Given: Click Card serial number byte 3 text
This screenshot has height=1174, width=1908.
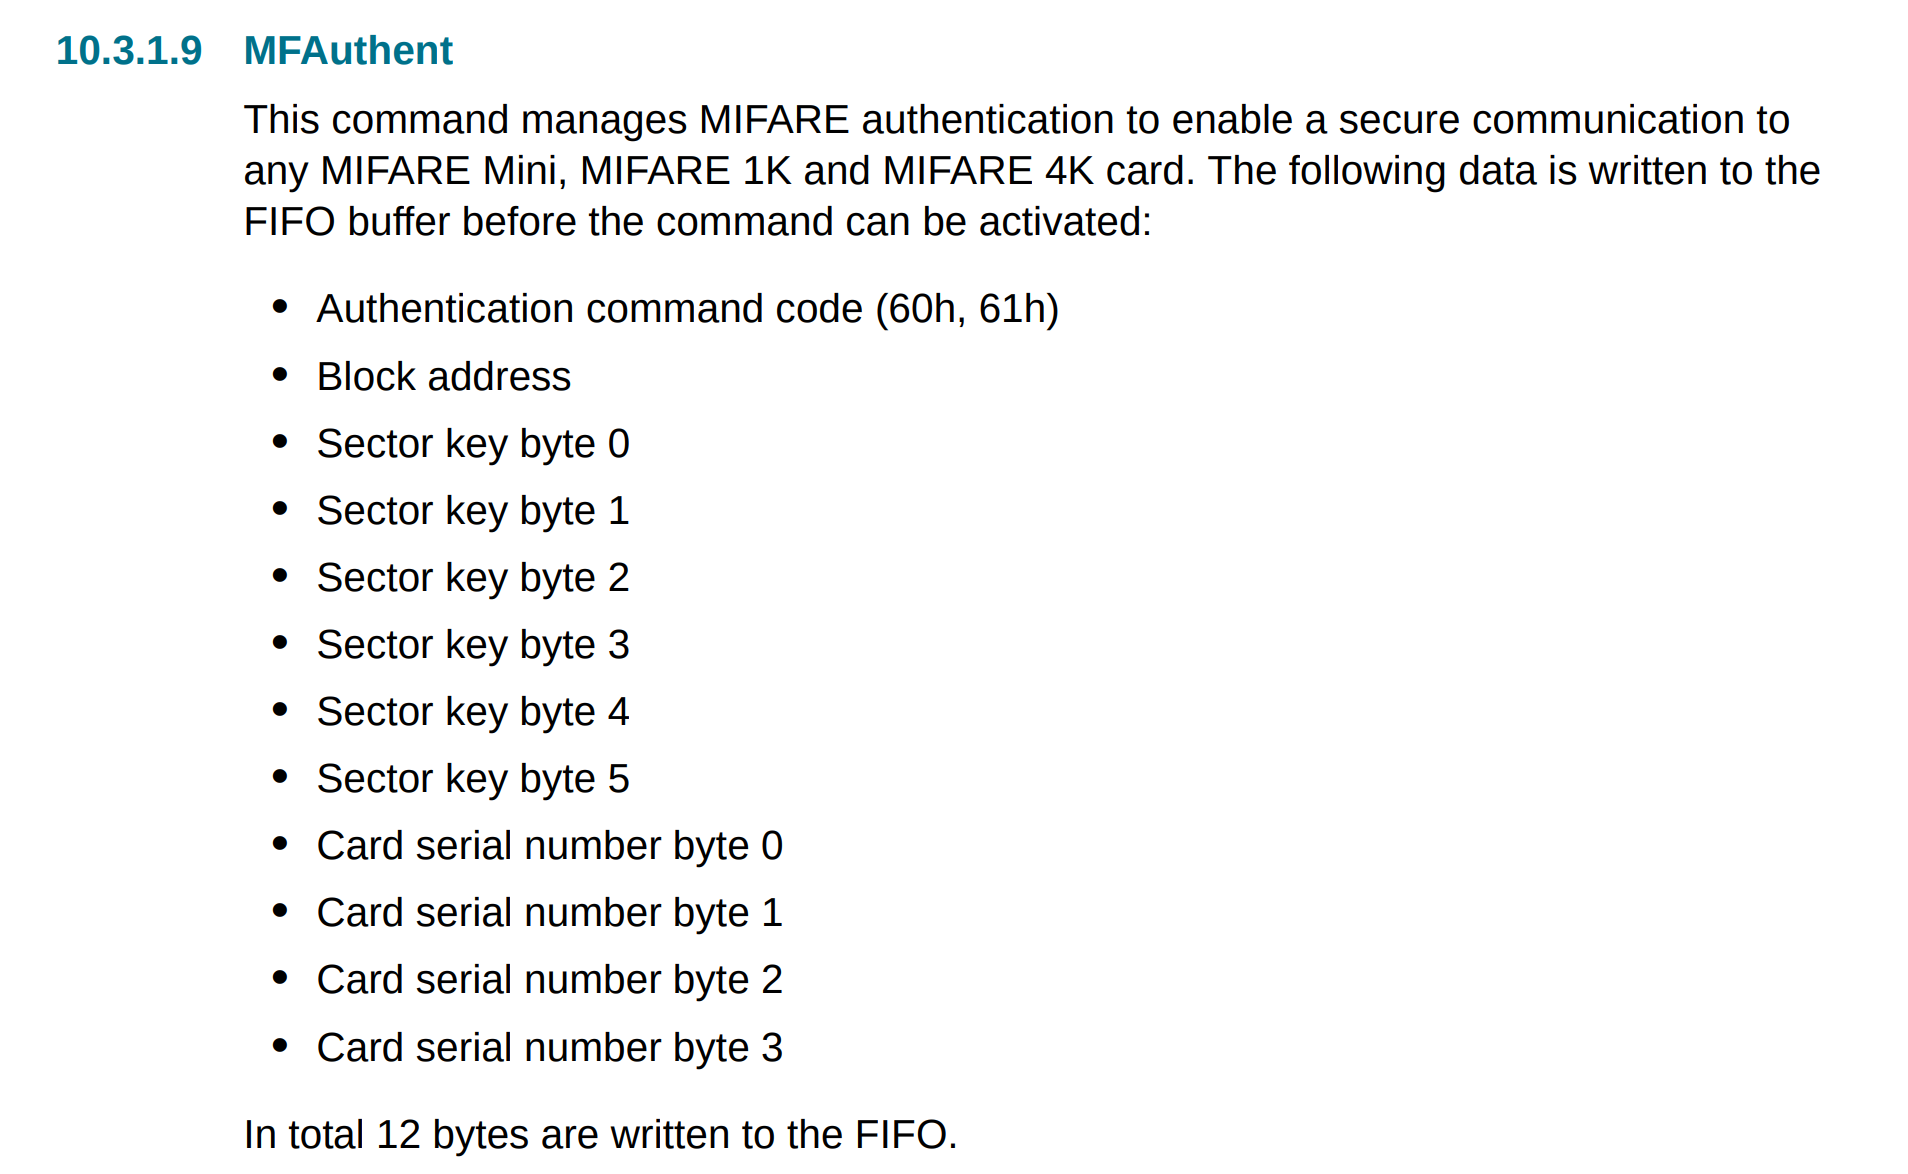Looking at the screenshot, I should tap(550, 1048).
